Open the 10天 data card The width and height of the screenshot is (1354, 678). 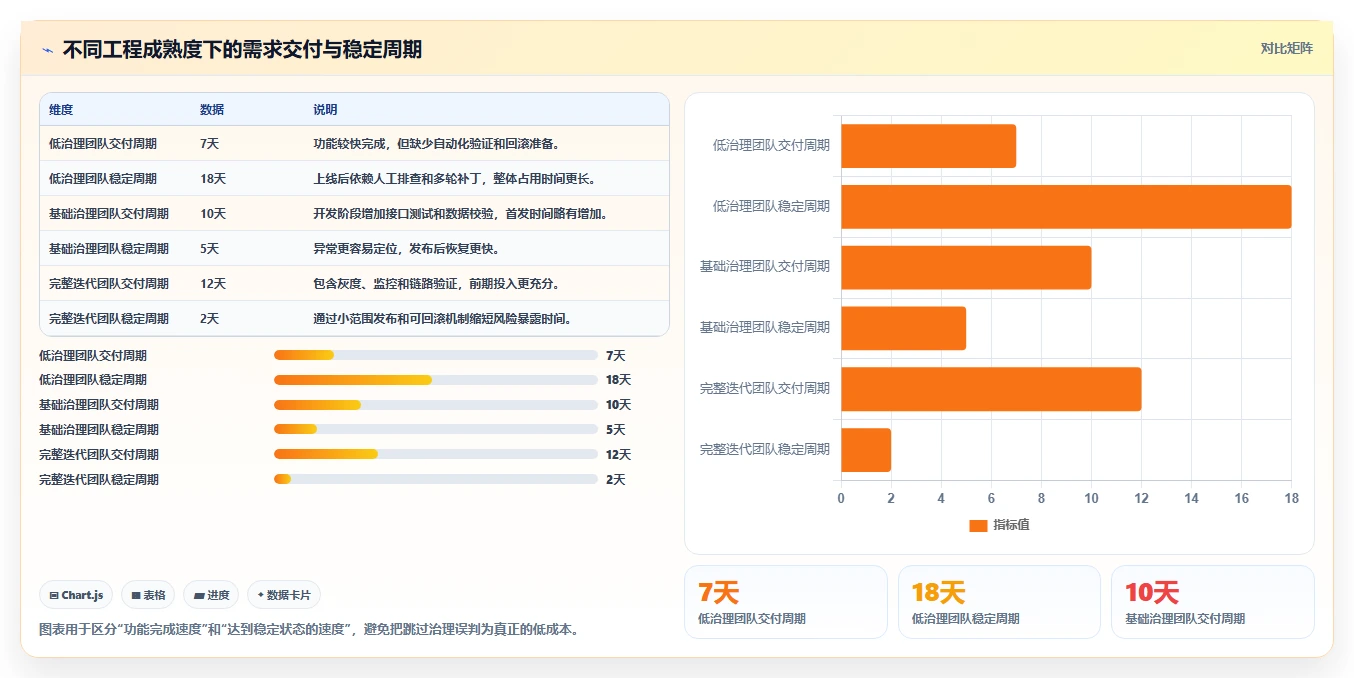[1213, 602]
